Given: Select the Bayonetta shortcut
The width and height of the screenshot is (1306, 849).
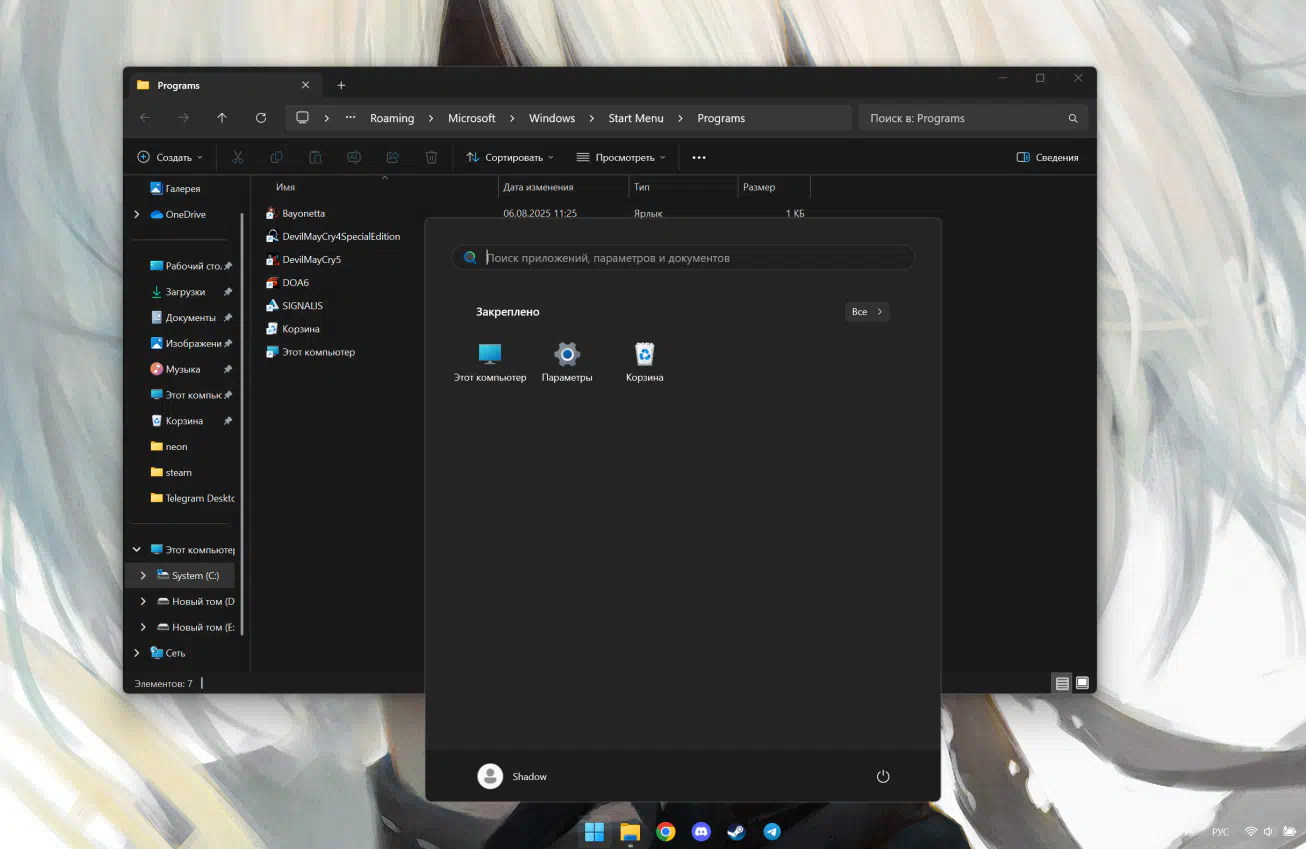Looking at the screenshot, I should 304,213.
